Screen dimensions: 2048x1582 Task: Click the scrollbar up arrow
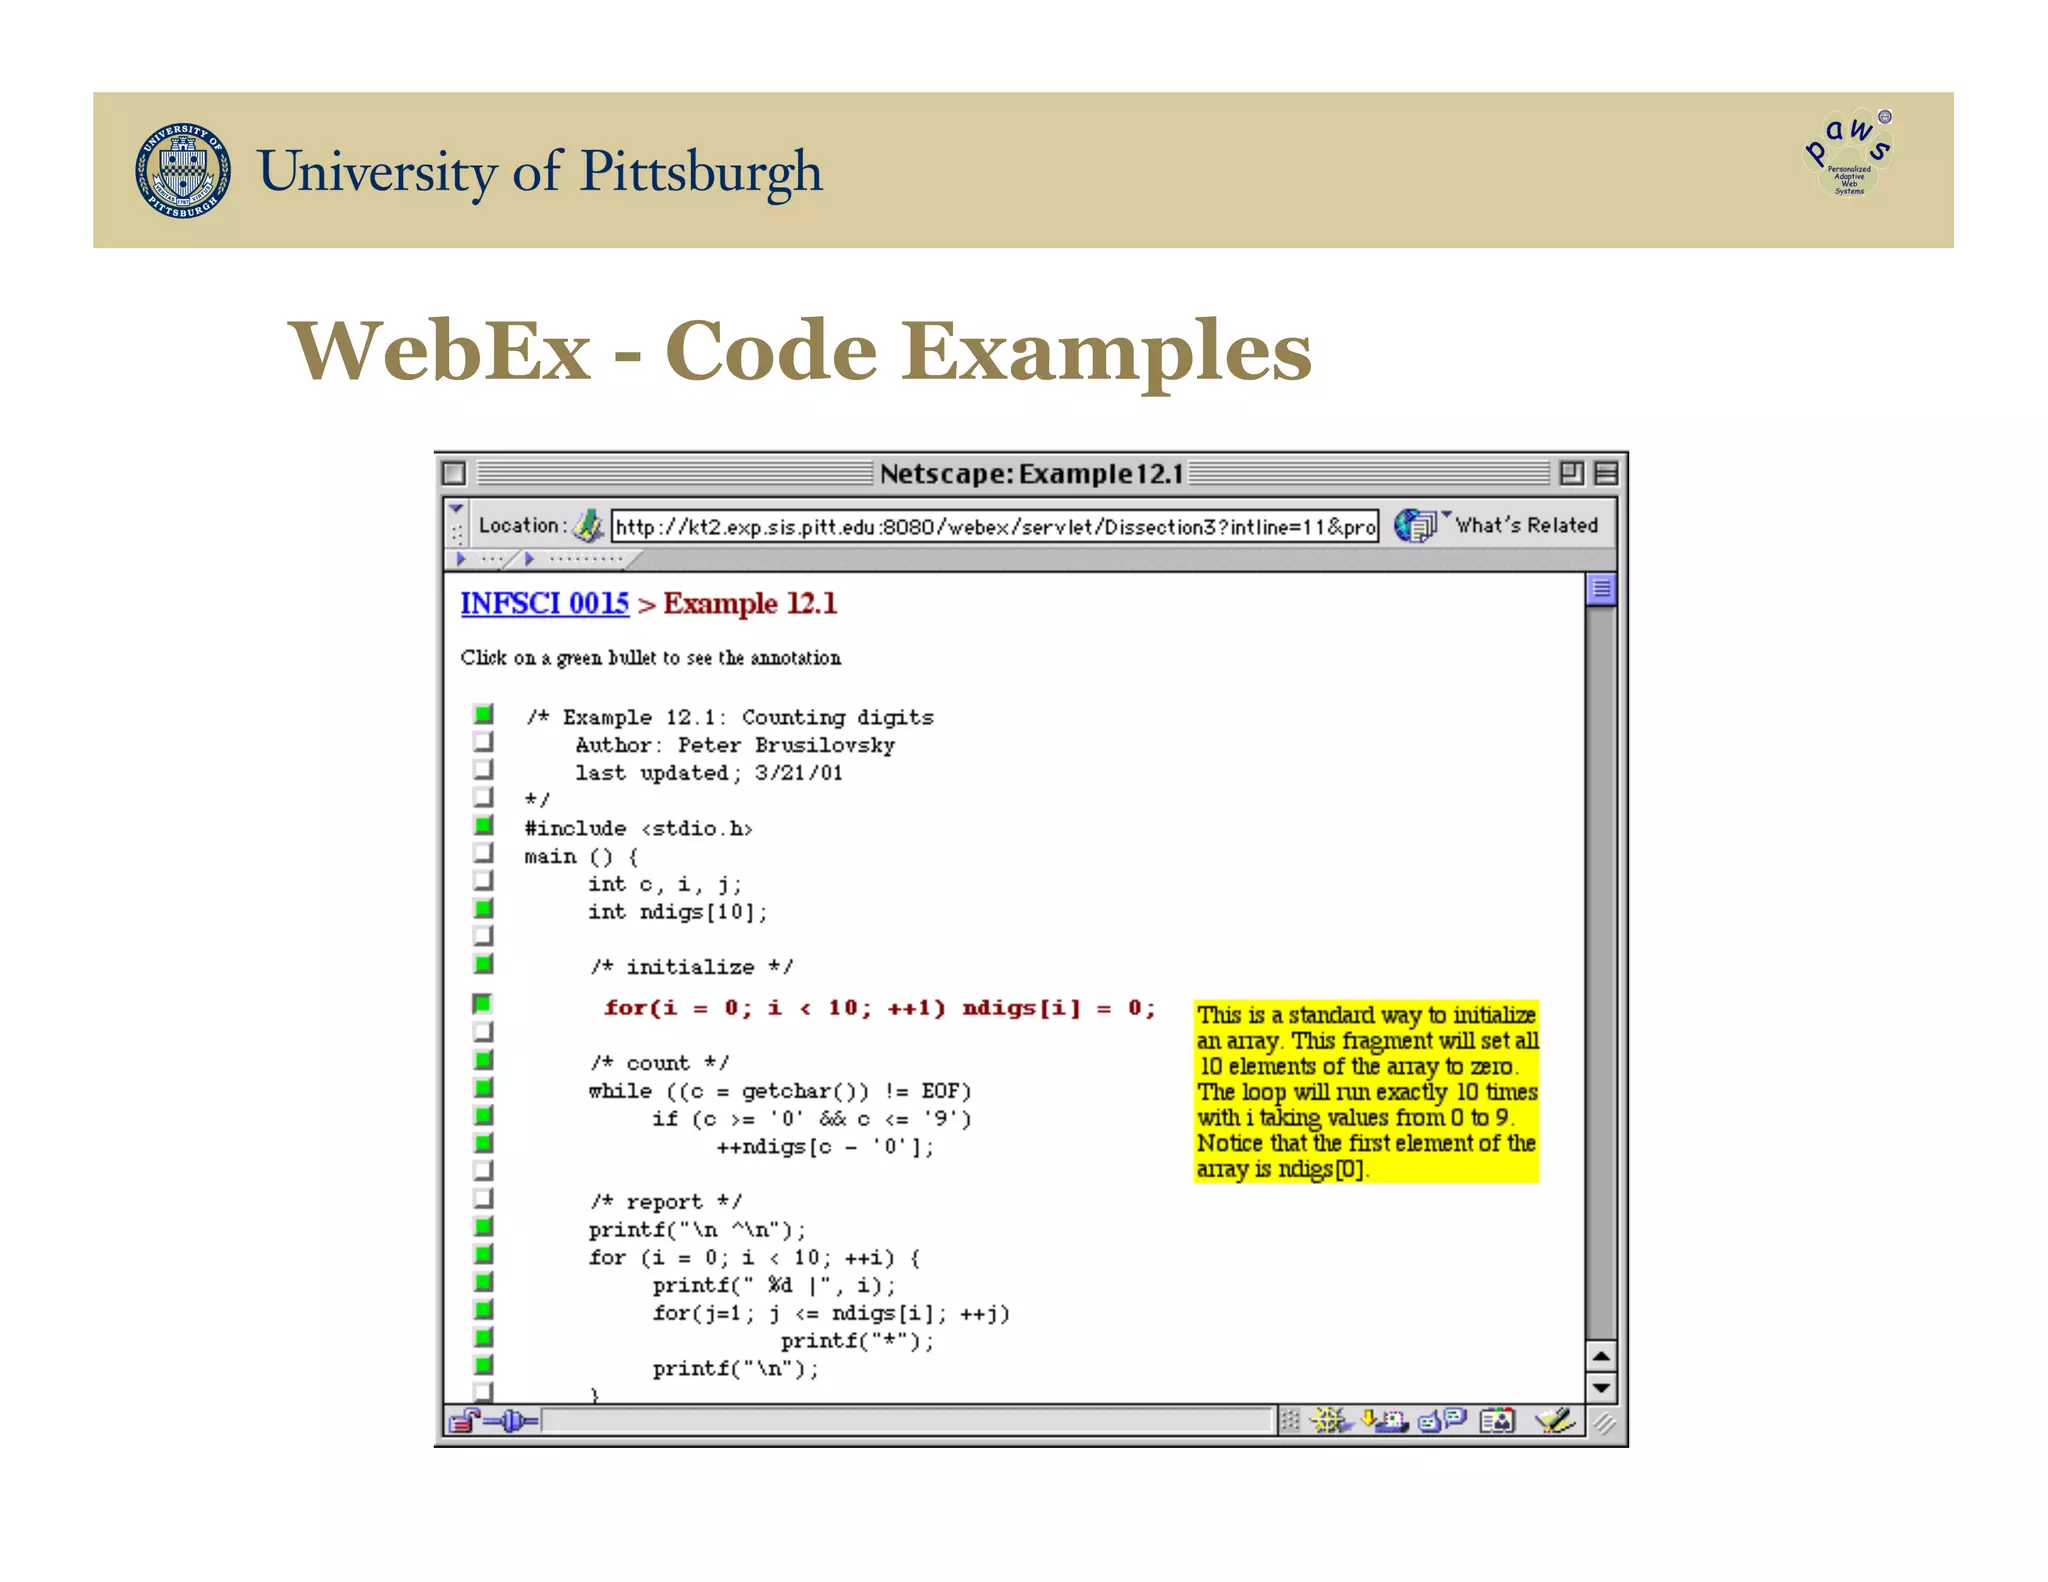click(1601, 1357)
